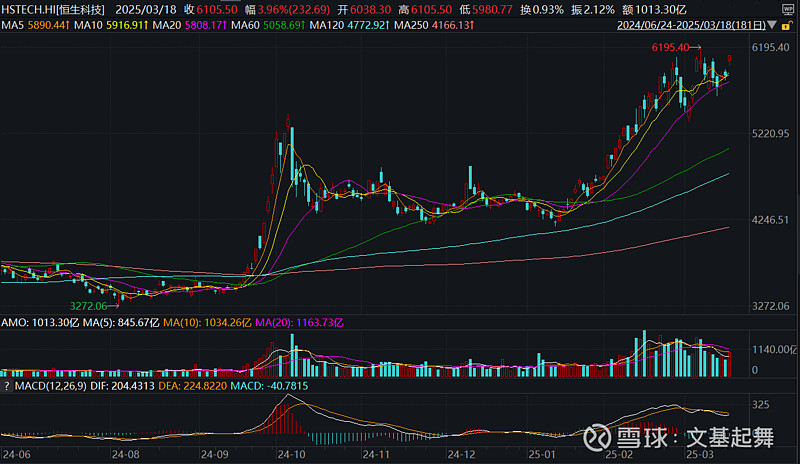Click the MA120 4772.92 indicator label
The height and width of the screenshot is (464, 800).
click(x=350, y=25)
